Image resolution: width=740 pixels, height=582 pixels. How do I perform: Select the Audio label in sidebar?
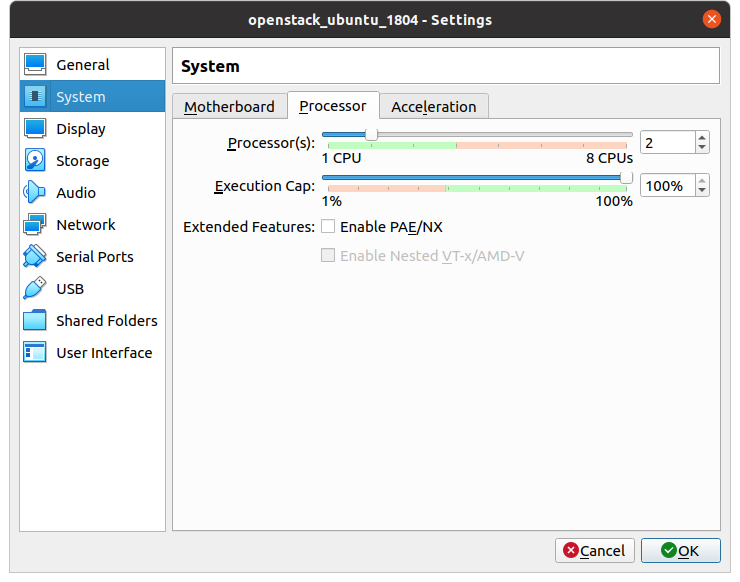(76, 193)
